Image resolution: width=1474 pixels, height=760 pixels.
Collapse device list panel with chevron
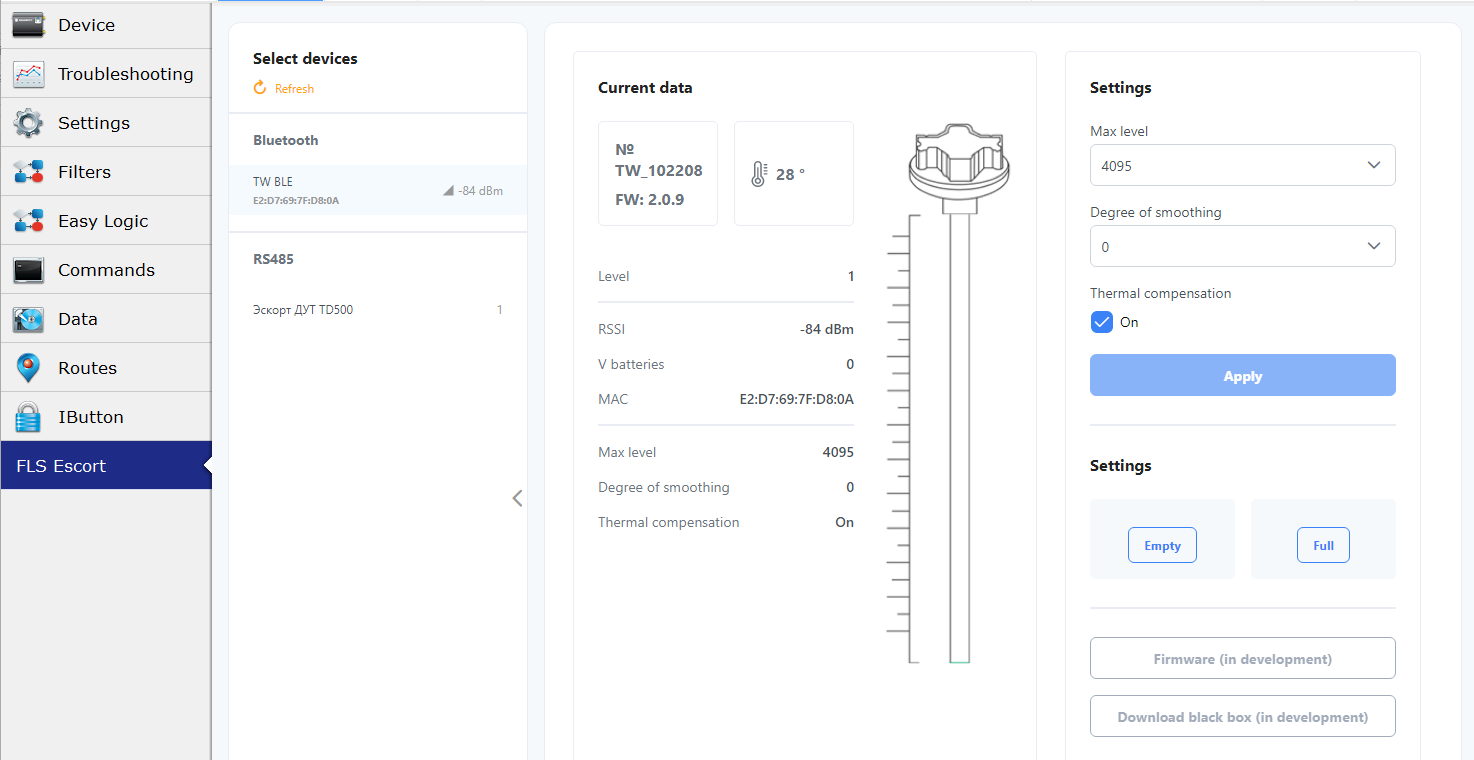[x=517, y=498]
